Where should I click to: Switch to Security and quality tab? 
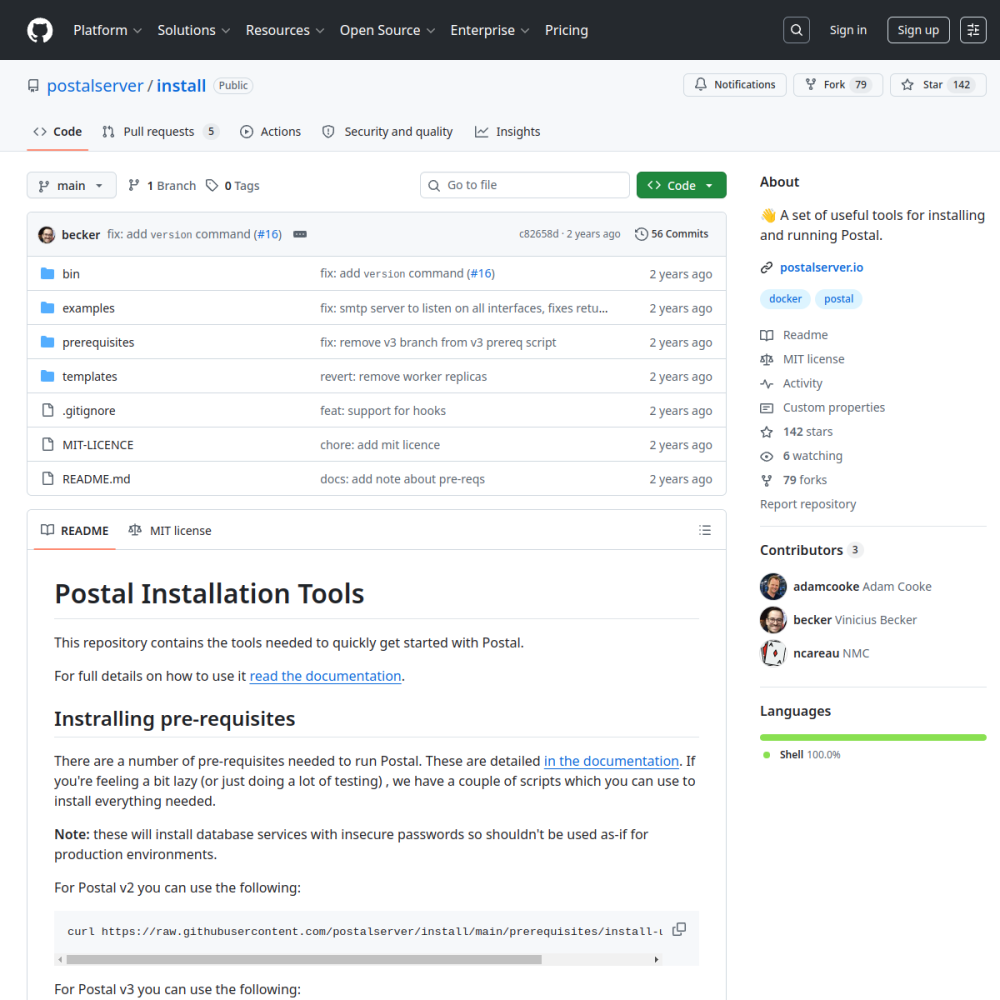(x=388, y=131)
